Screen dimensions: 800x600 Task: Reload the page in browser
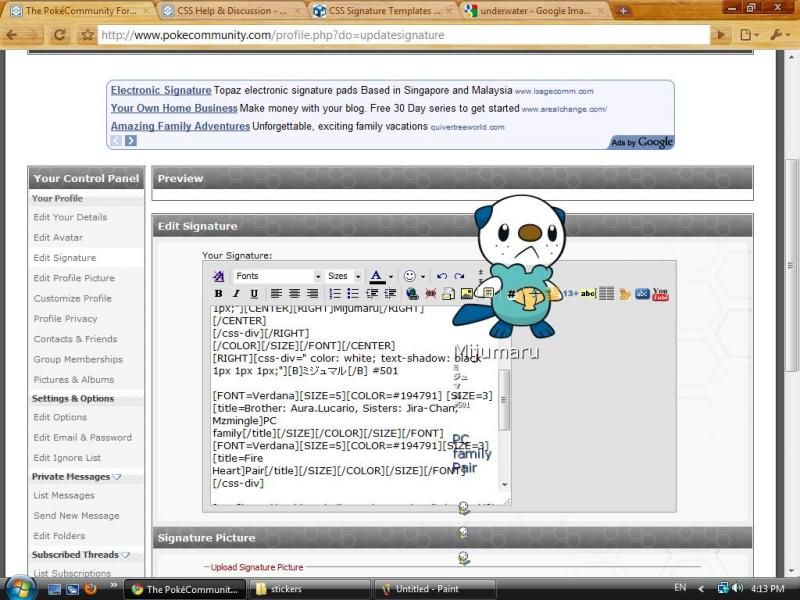(60, 35)
